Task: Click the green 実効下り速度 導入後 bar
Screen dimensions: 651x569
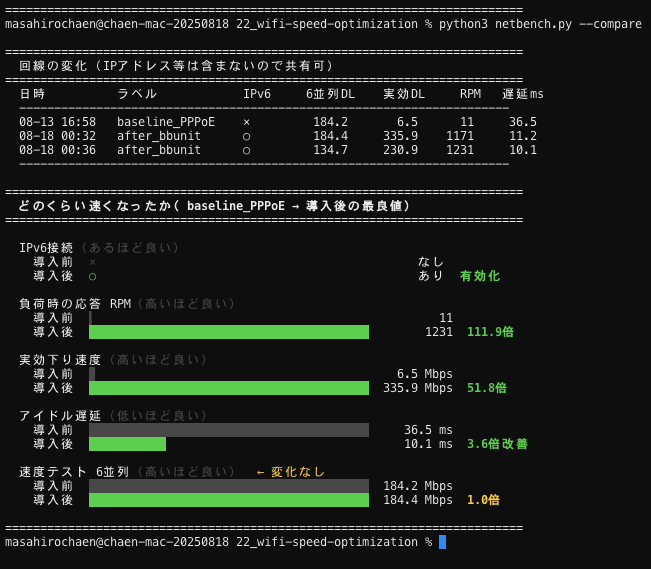Action: (229, 388)
